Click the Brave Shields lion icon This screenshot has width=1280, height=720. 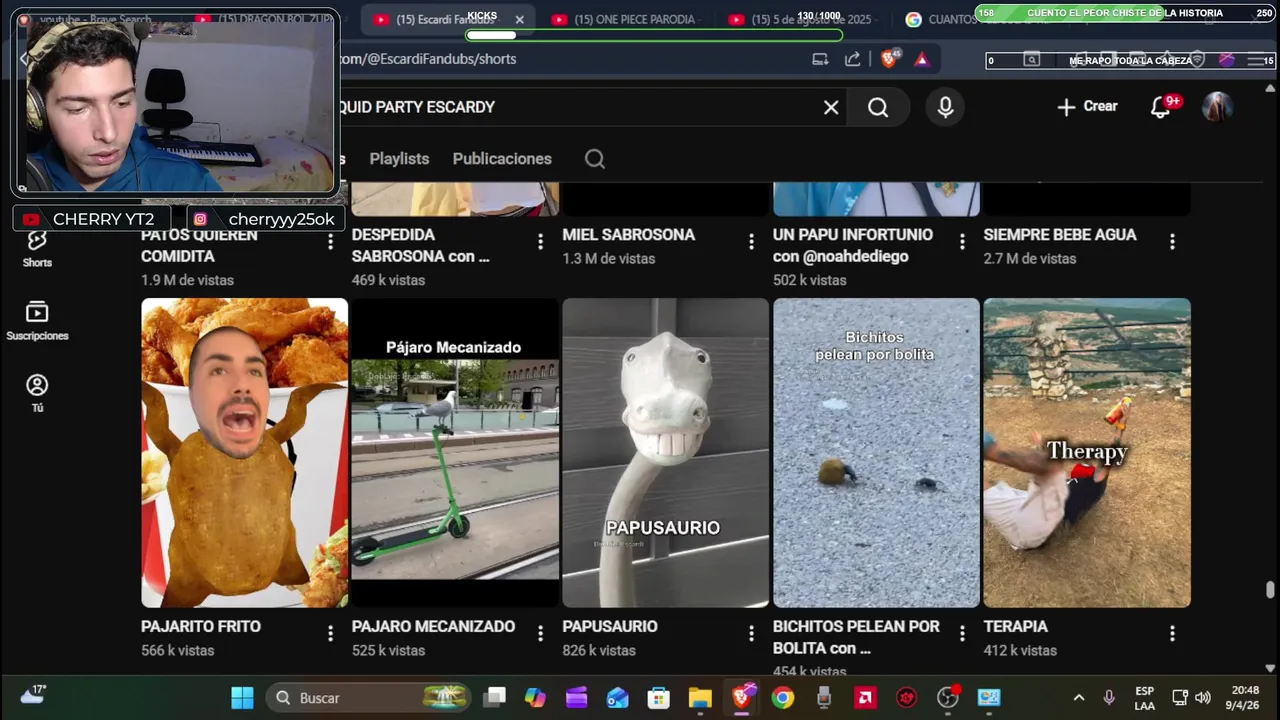click(889, 59)
